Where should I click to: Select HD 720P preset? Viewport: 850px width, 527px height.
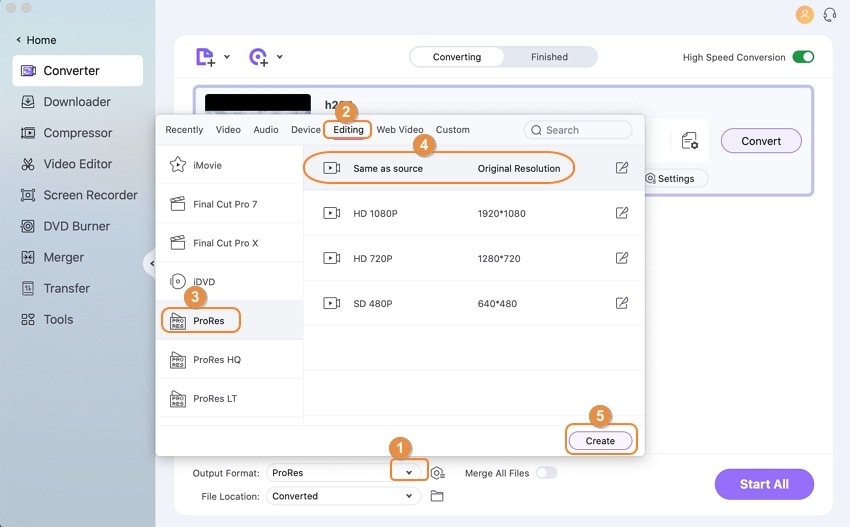pyautogui.click(x=474, y=258)
